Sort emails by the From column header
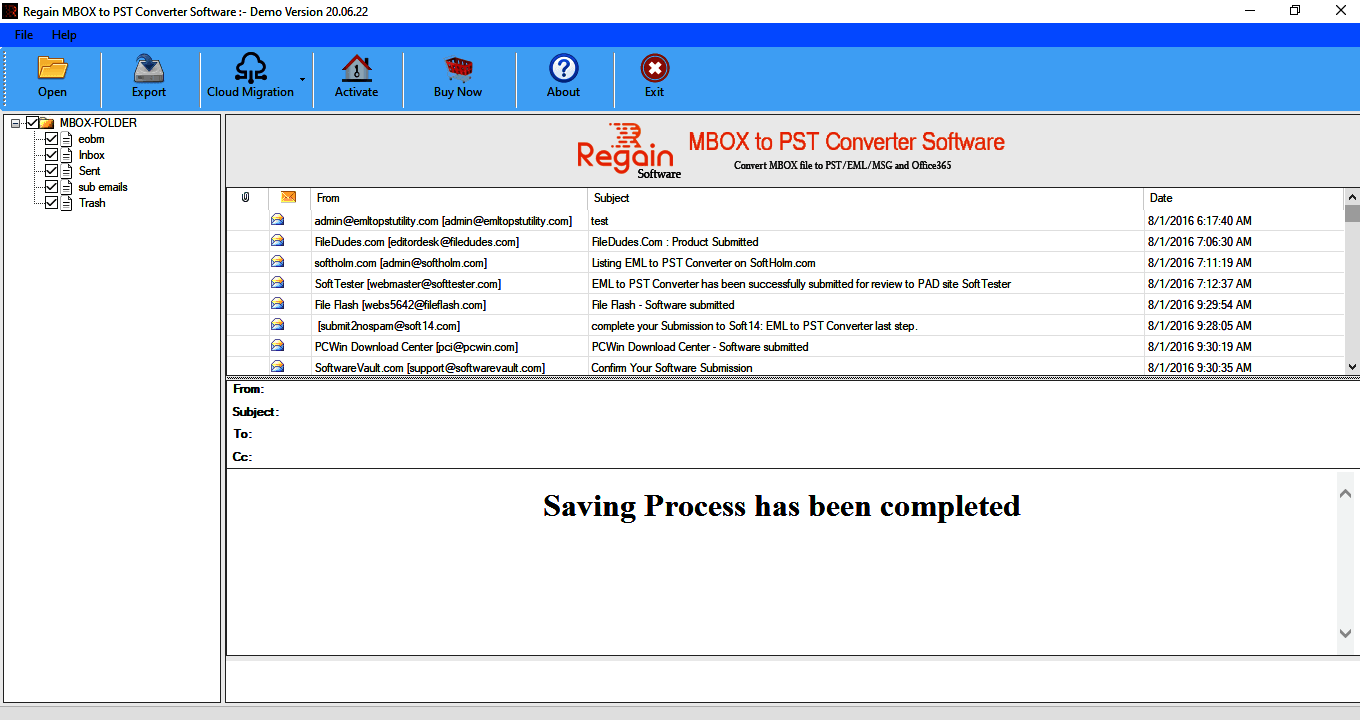The width and height of the screenshot is (1360, 720). coord(449,198)
